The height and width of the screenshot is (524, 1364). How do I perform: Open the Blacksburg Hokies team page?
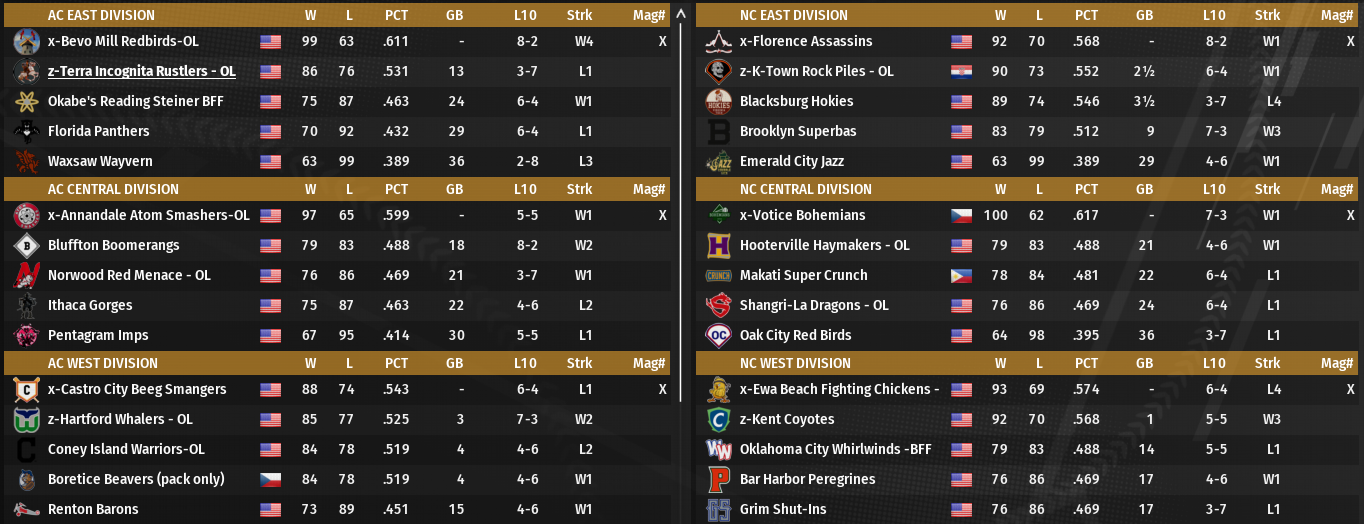796,102
